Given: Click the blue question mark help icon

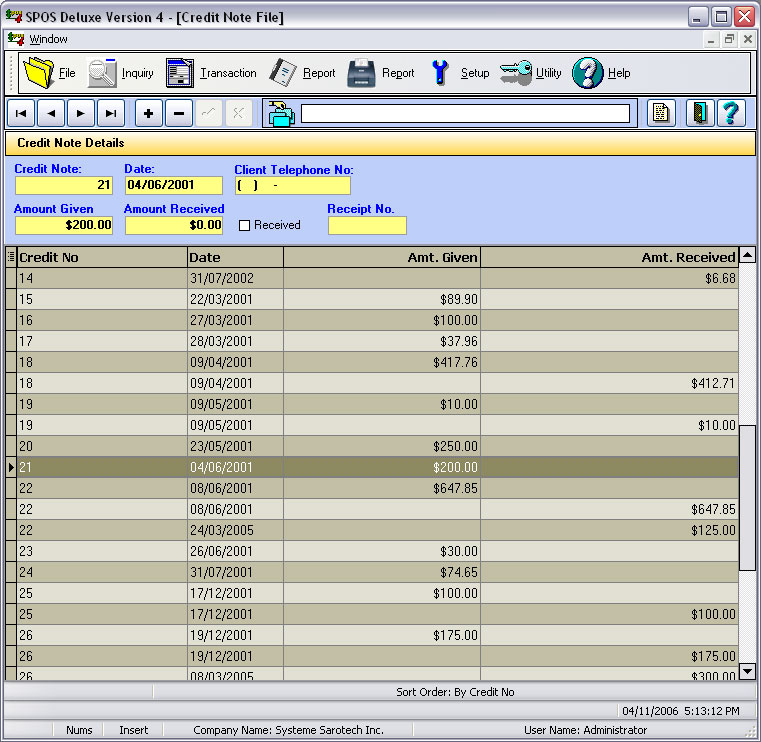Looking at the screenshot, I should tap(731, 114).
